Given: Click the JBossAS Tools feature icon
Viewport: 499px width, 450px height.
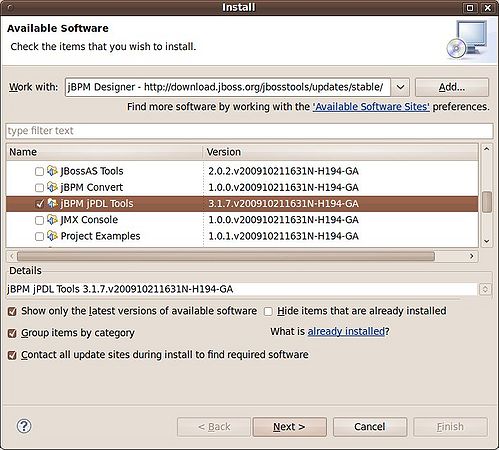Looking at the screenshot, I should (x=52, y=171).
